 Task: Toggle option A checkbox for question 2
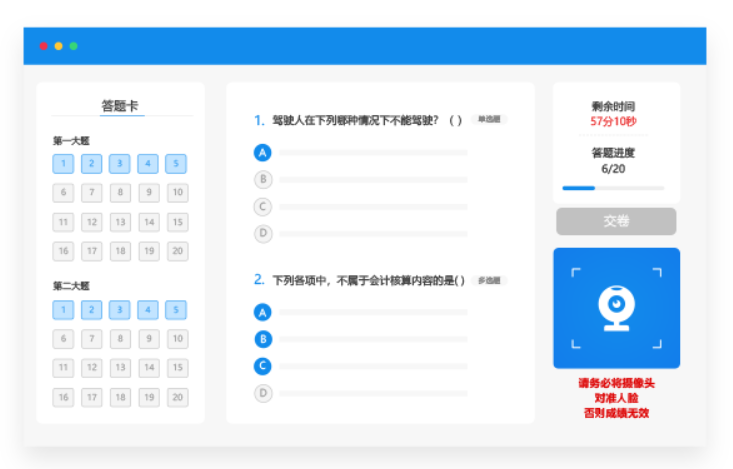pyautogui.click(x=263, y=312)
